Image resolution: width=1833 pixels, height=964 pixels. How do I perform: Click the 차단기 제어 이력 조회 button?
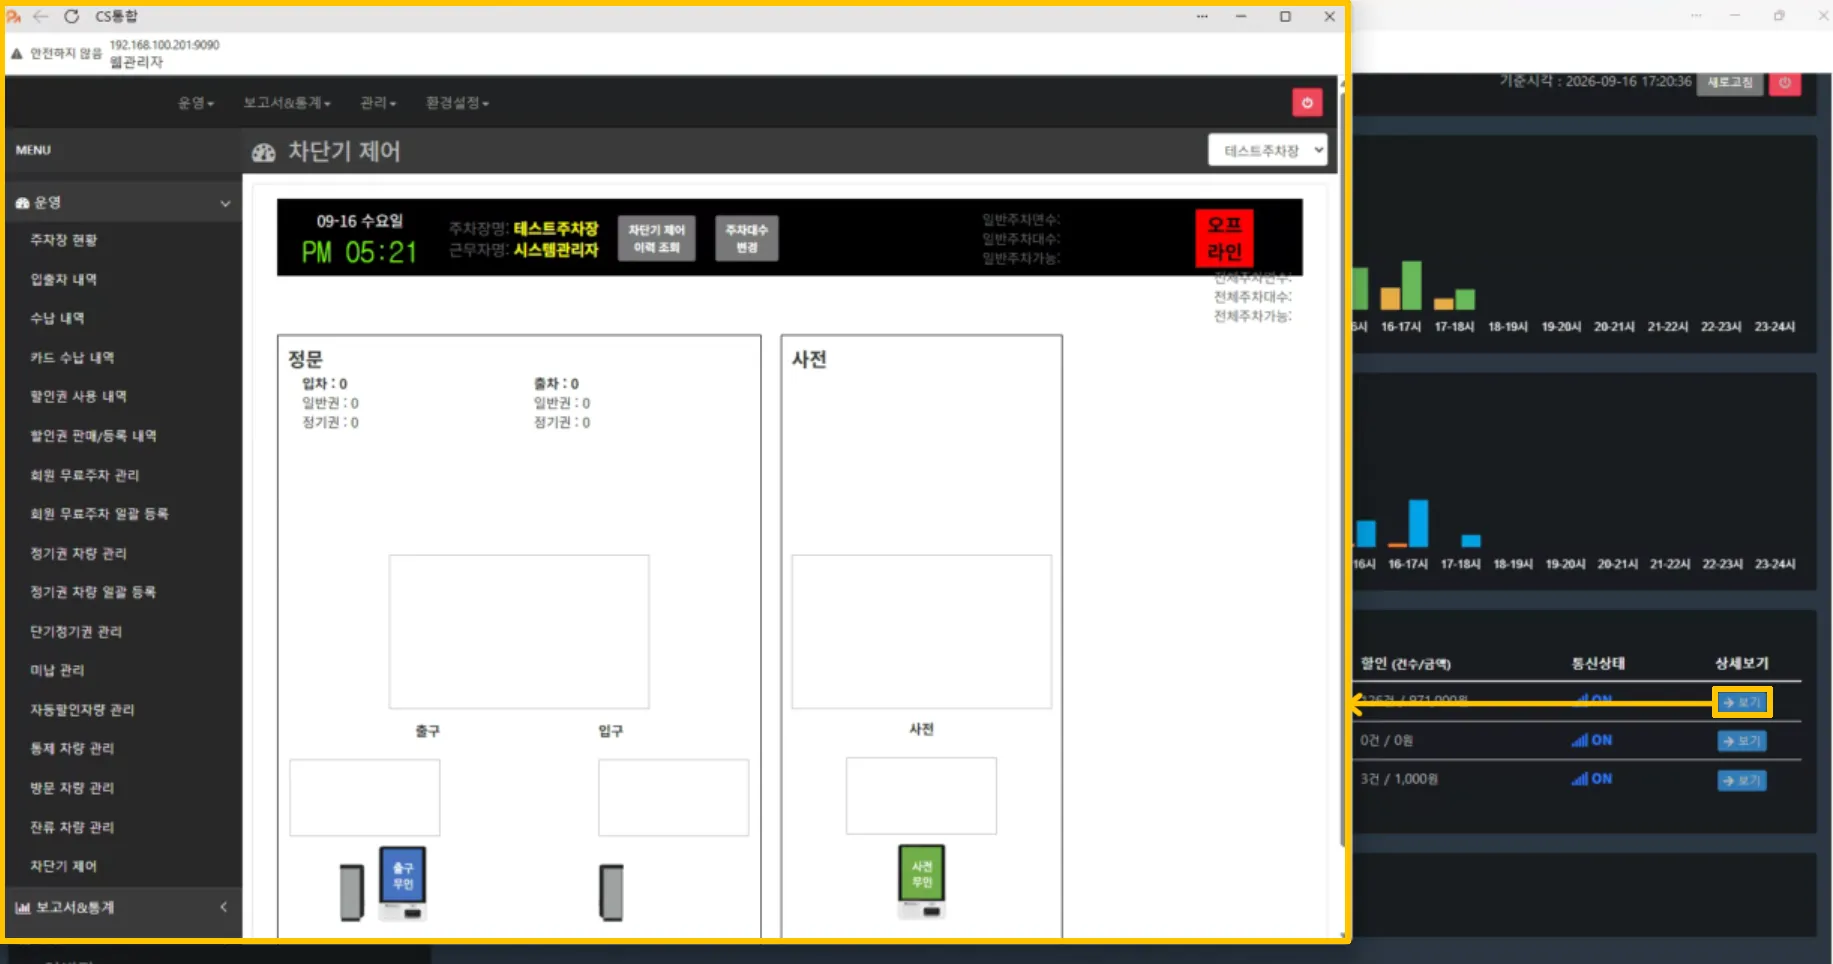656,238
